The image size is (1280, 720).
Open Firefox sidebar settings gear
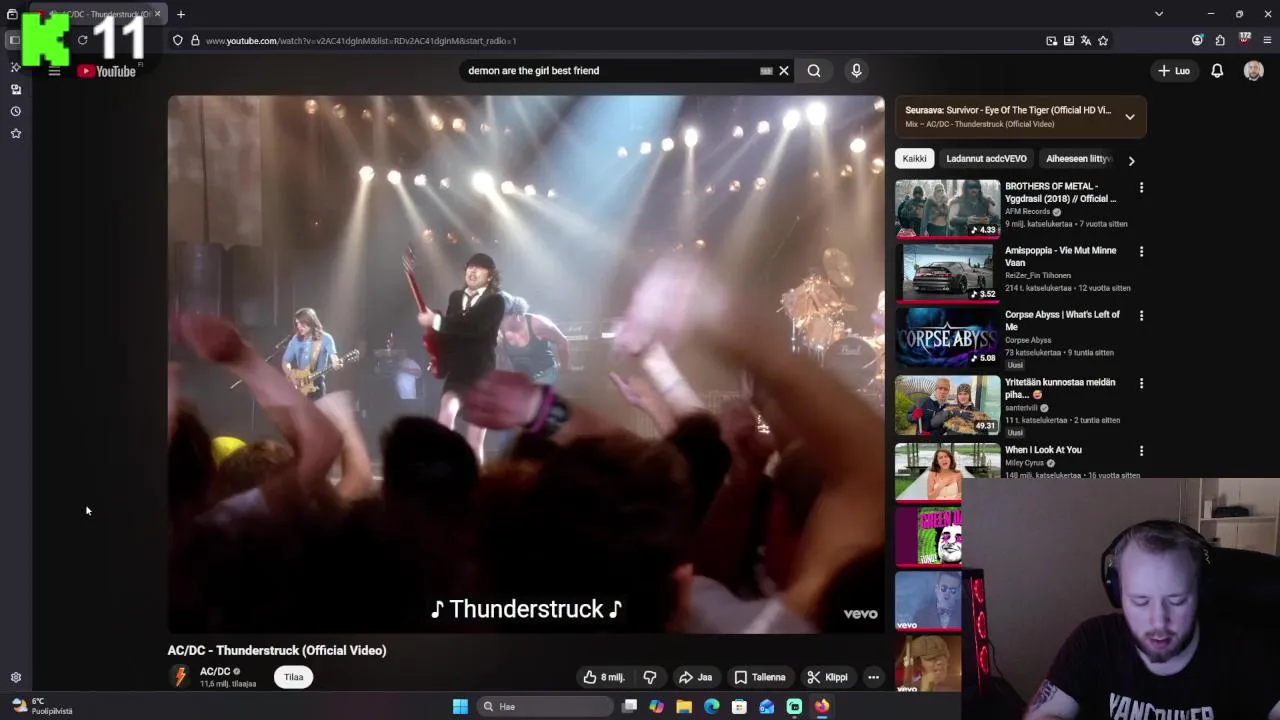15,677
